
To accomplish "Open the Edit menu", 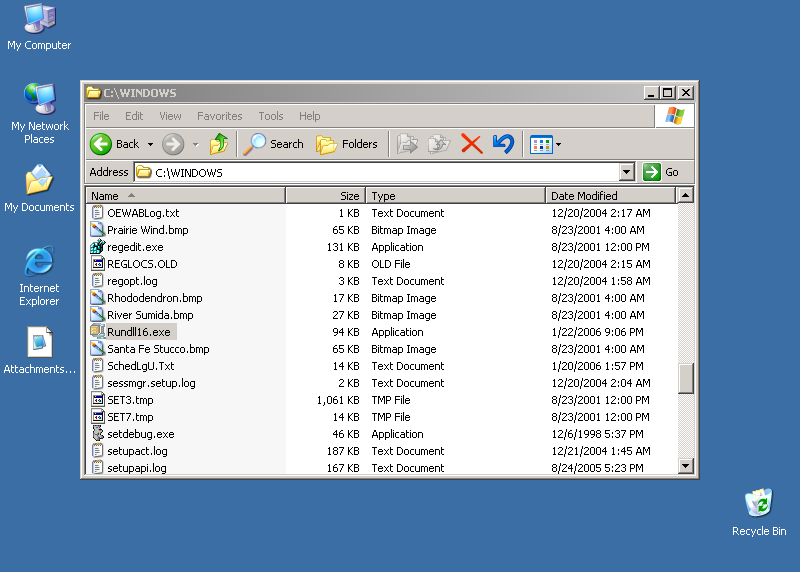I will (x=134, y=116).
